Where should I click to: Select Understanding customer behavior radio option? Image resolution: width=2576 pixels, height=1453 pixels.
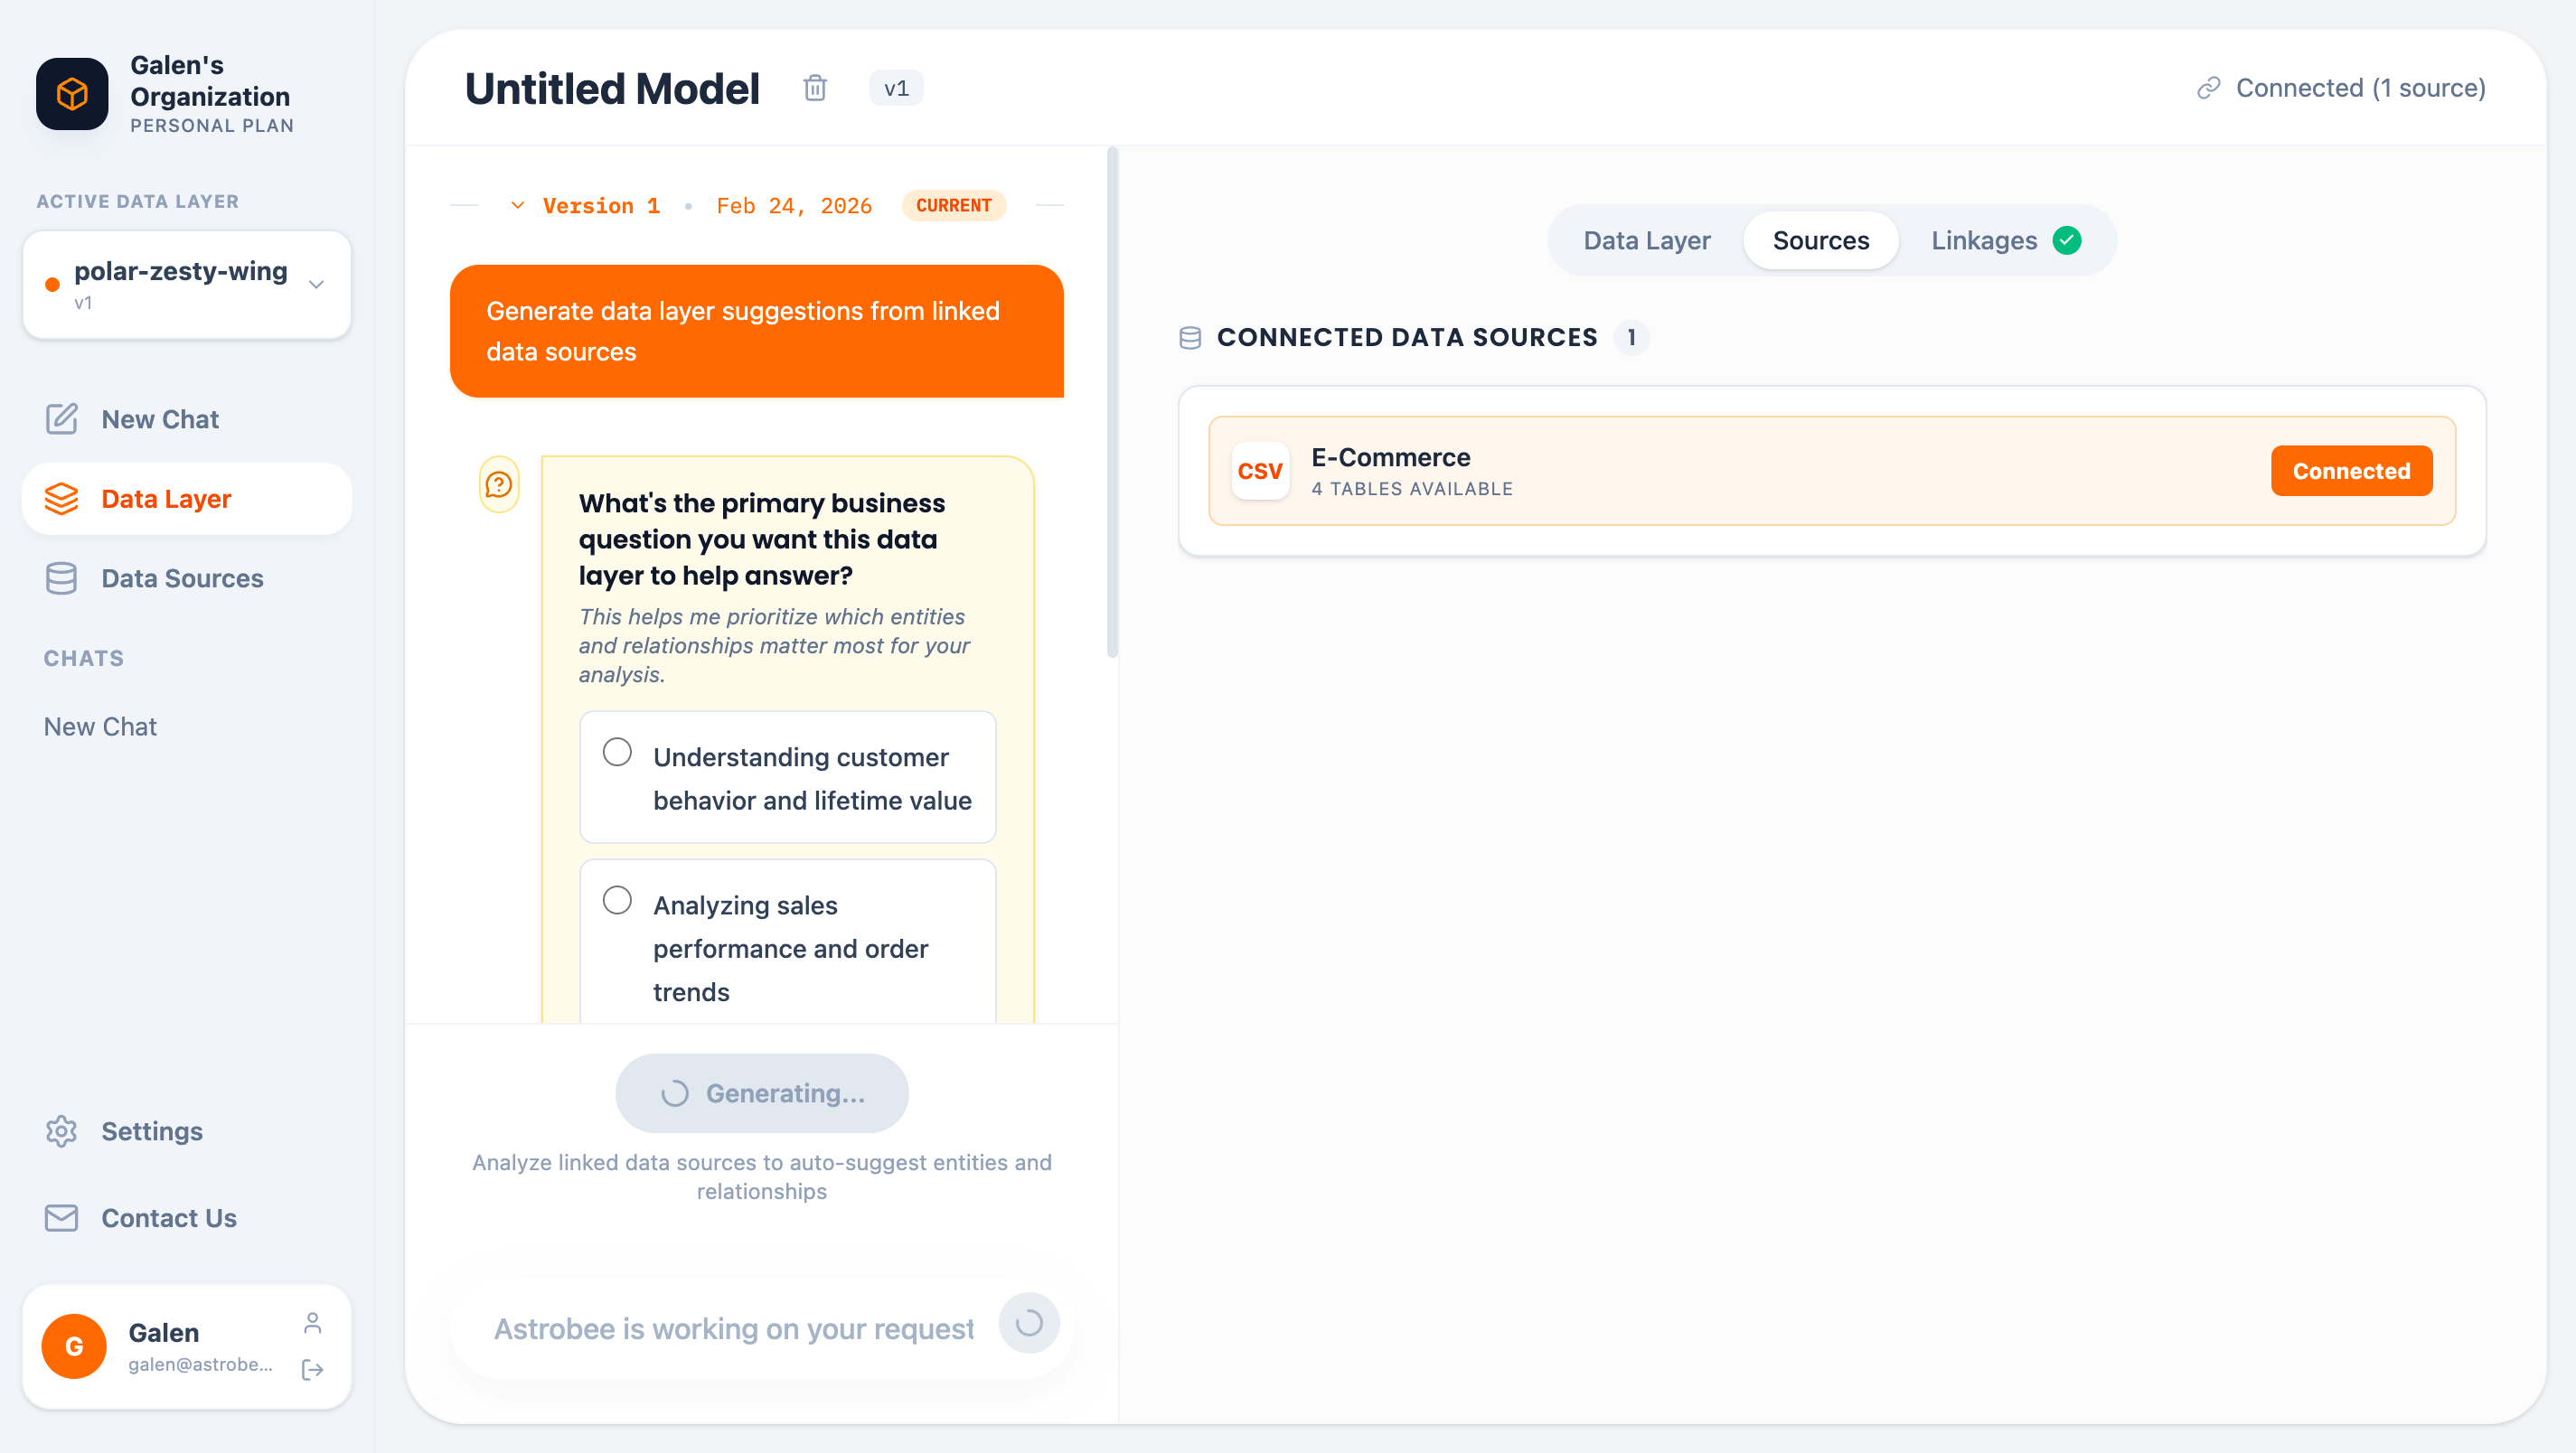617,752
